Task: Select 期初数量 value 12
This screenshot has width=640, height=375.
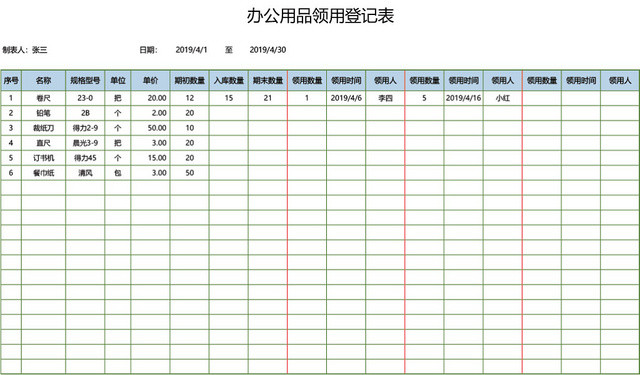Action: tap(189, 98)
